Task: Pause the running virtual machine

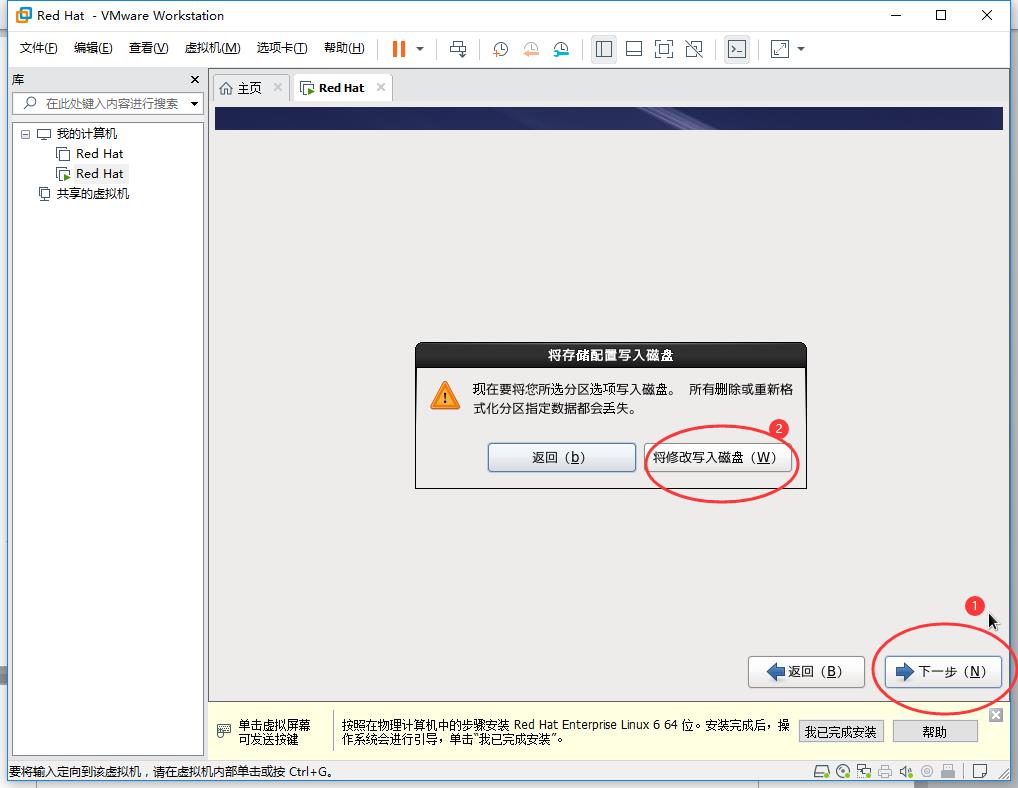Action: point(399,49)
